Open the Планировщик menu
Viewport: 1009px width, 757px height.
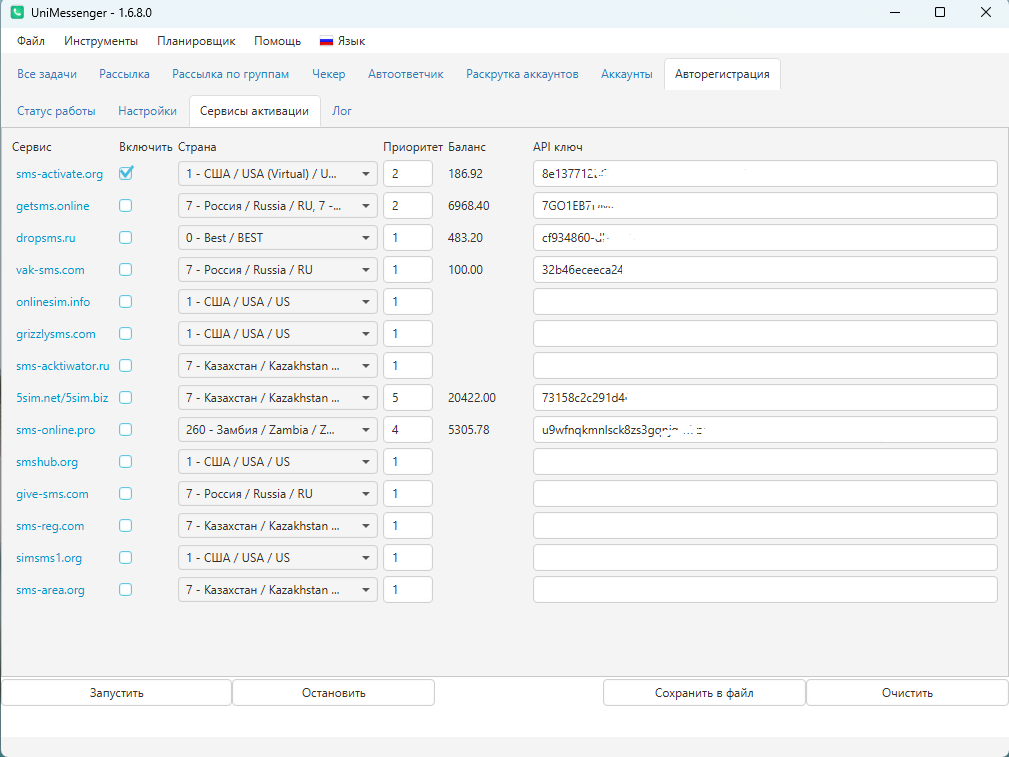tap(196, 41)
